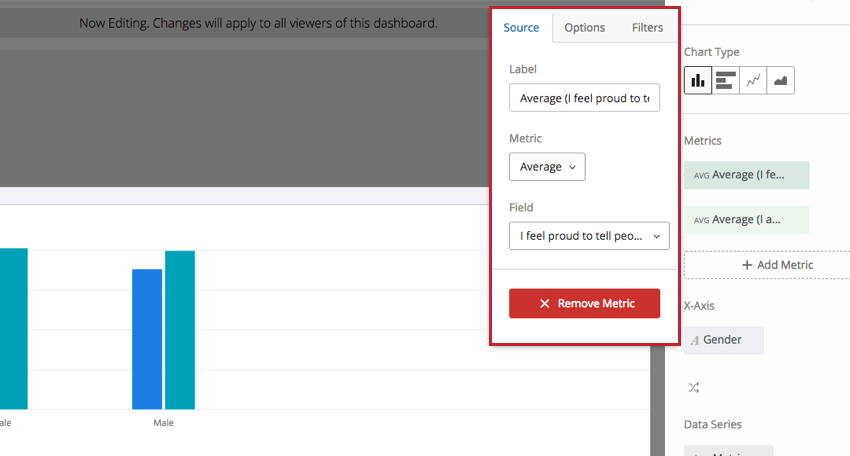Select the line chart type

pos(753,80)
